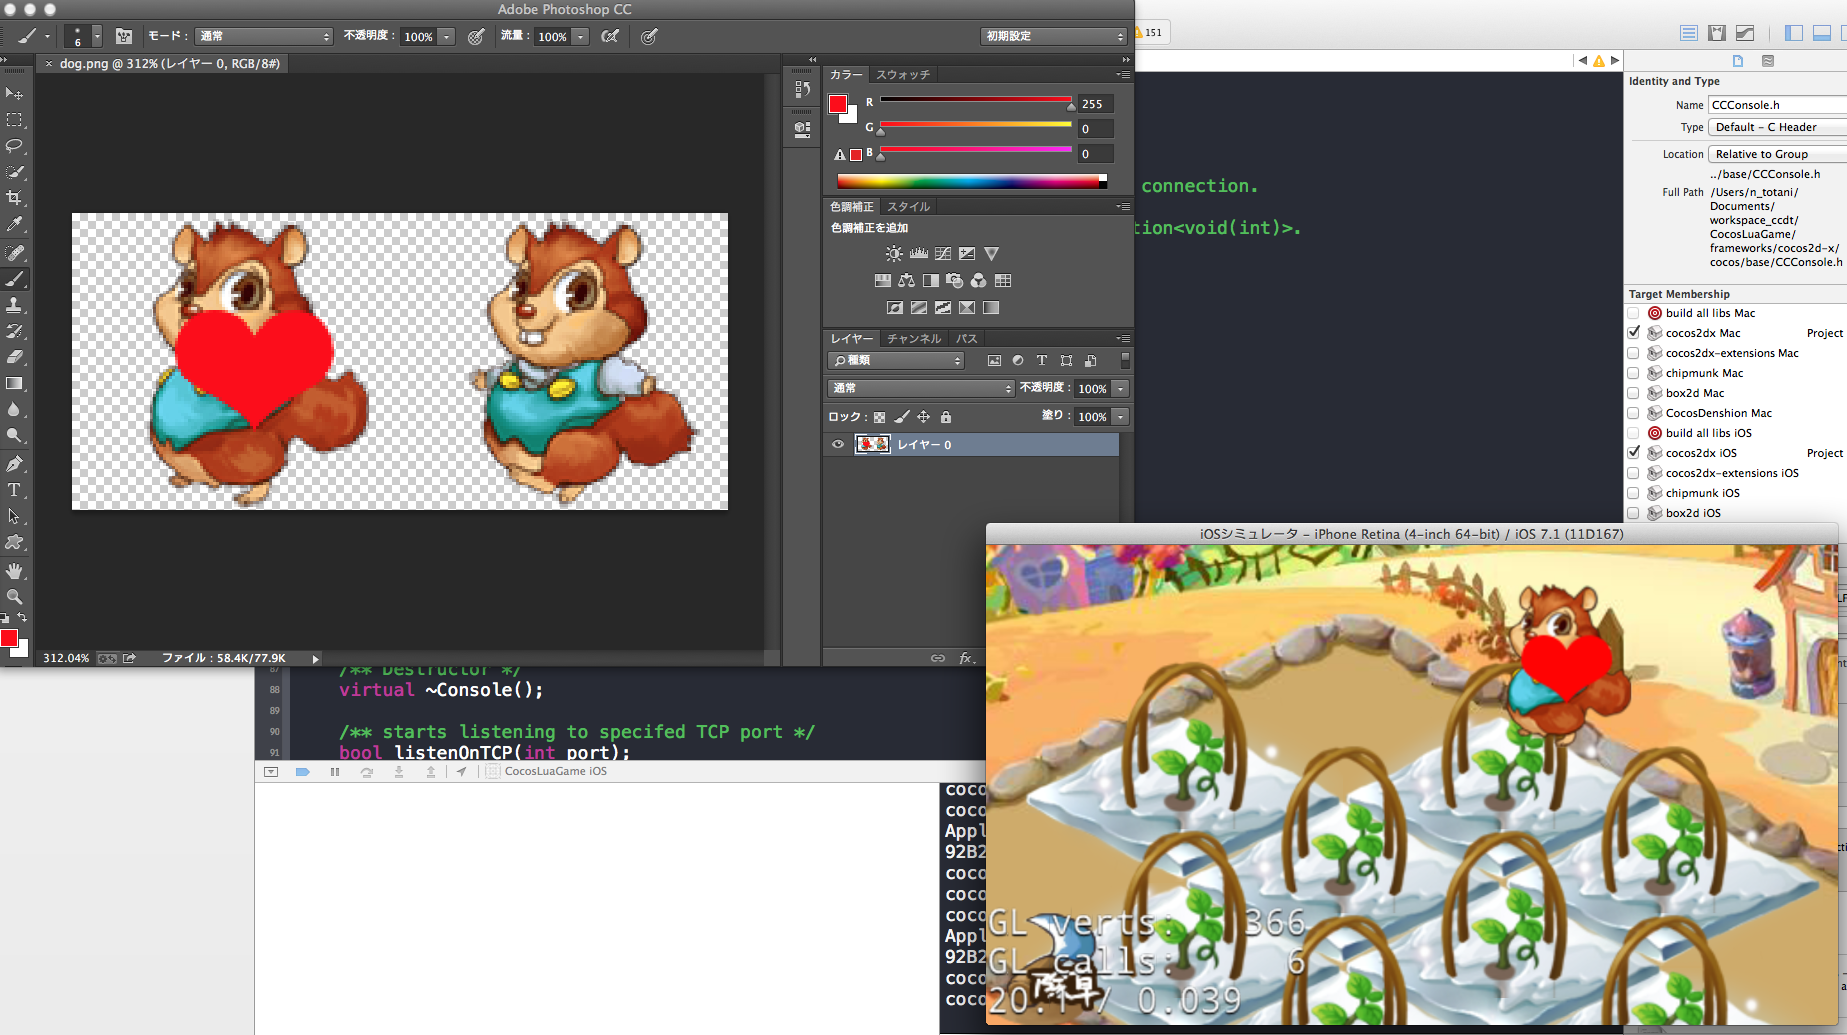
Task: Select the Crop tool
Action: click(14, 198)
